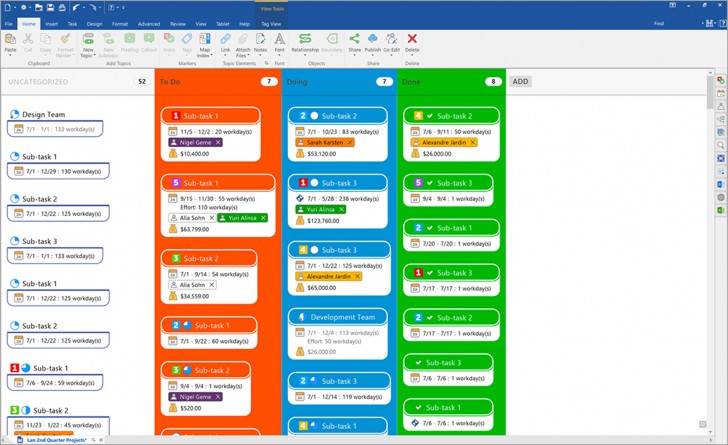Close the Lan 2nd Quarter Projects tab
The height and width of the screenshot is (445, 728).
[x=101, y=439]
